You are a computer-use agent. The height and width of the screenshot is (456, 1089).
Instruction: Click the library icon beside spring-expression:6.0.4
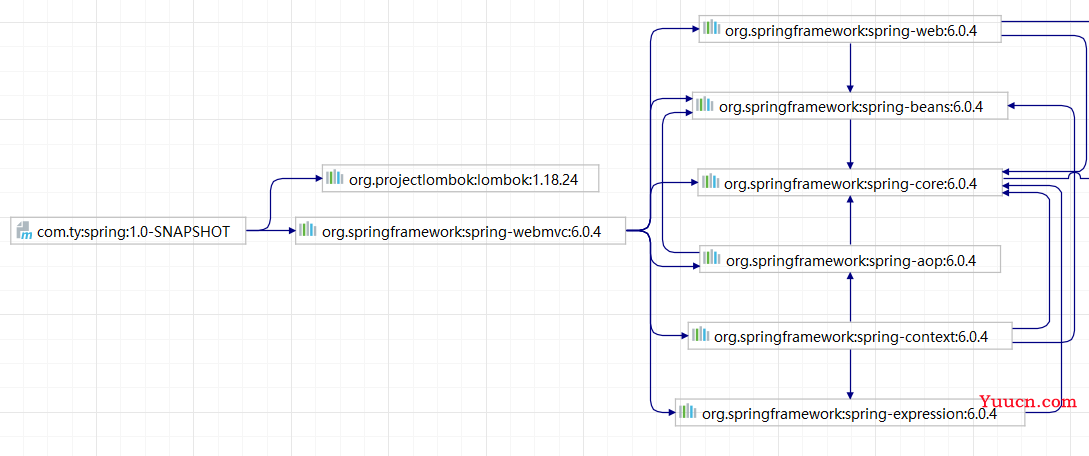pos(688,411)
